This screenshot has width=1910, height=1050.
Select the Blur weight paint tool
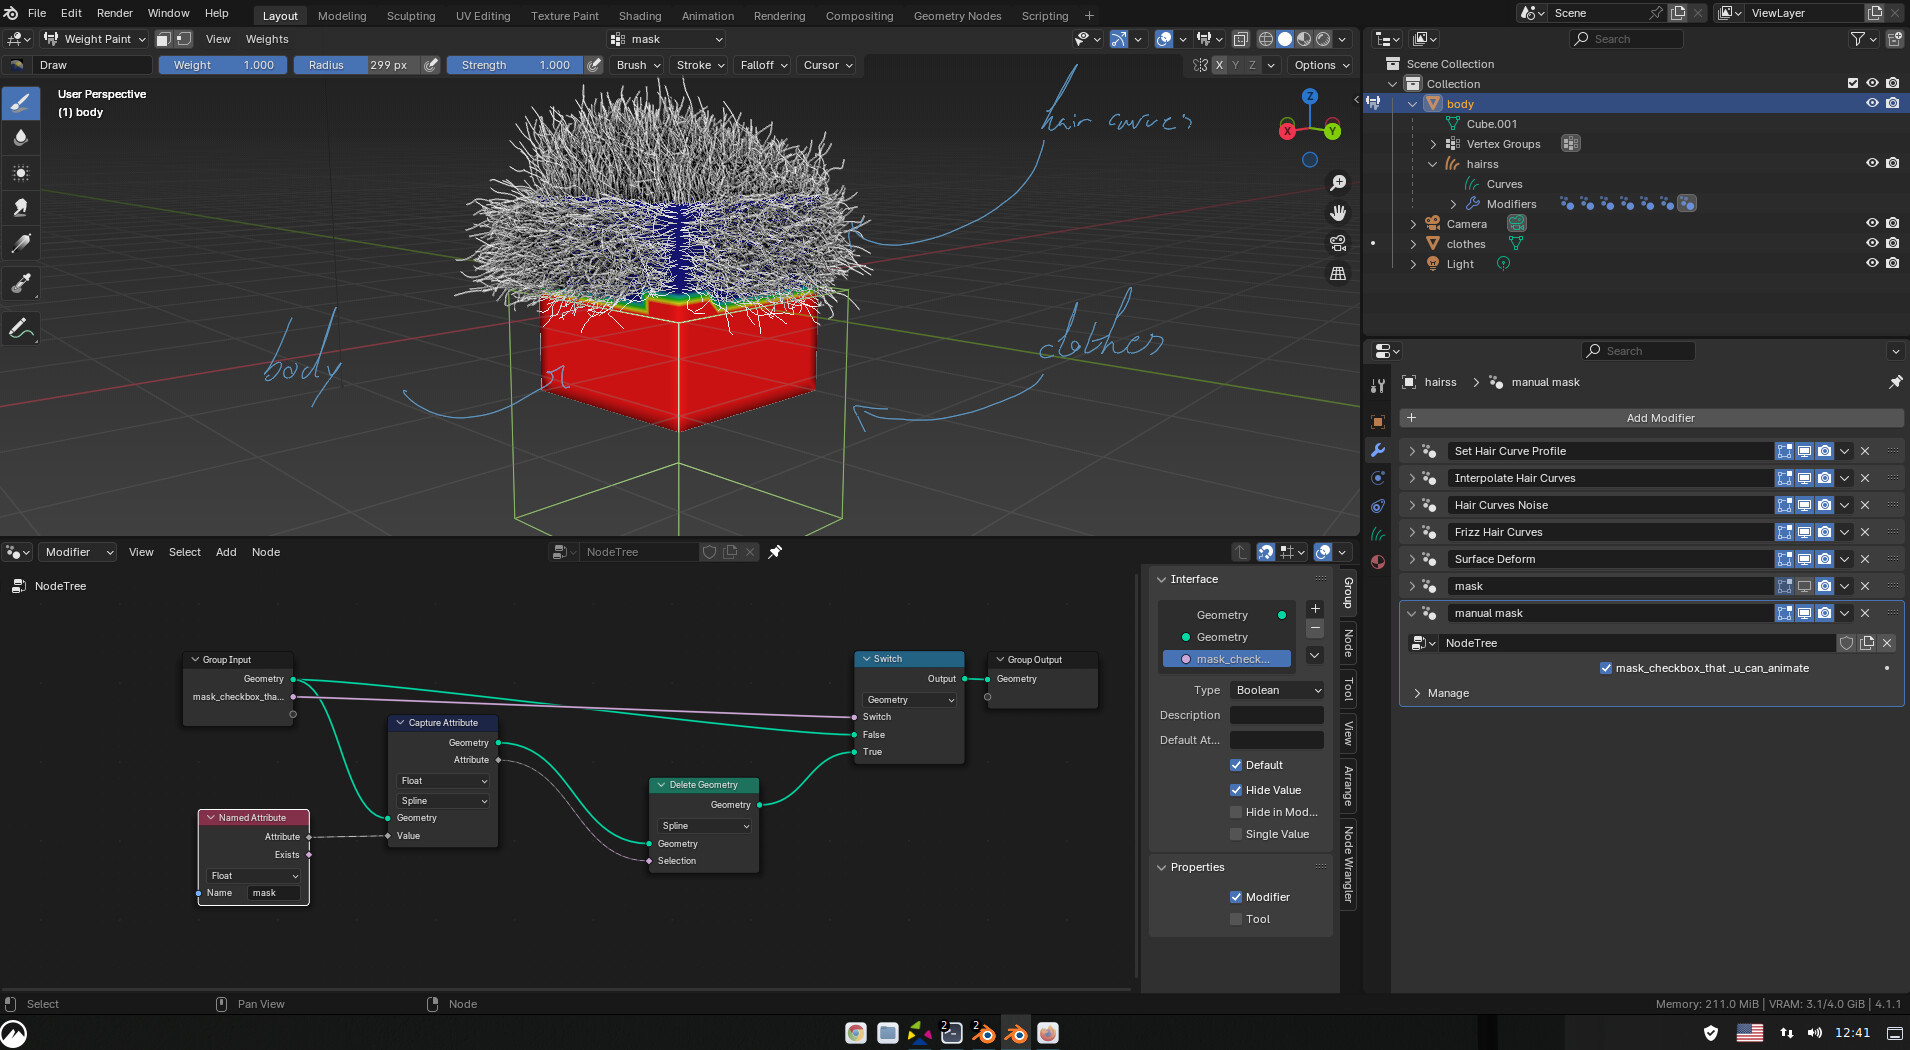(x=20, y=138)
